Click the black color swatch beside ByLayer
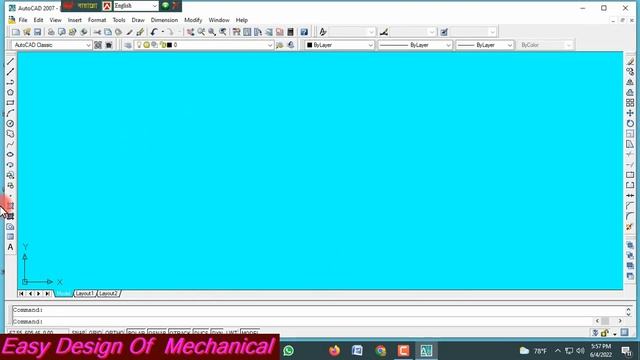This screenshot has height=360, width=640. coord(309,45)
